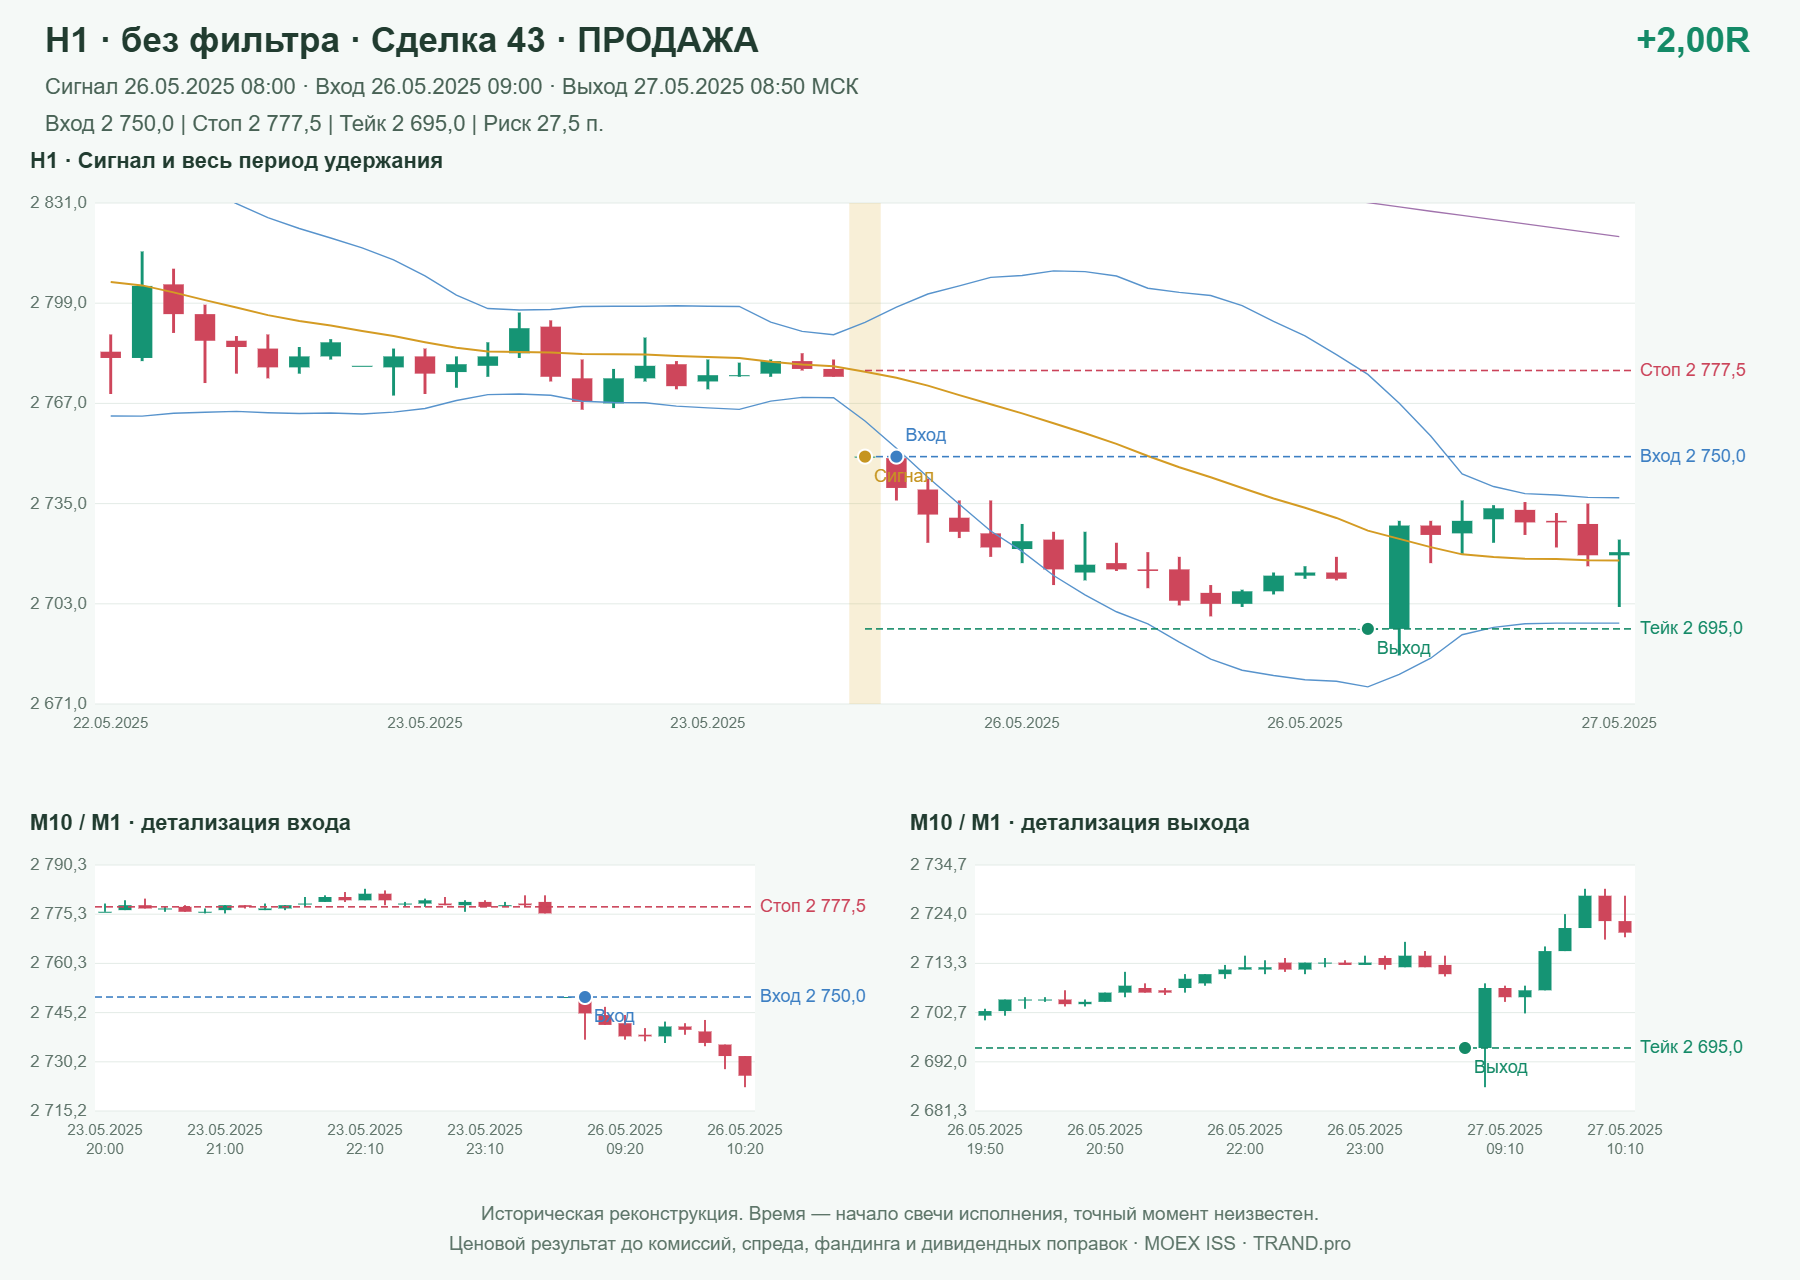1800x1280 pixels.
Task: Click the beige highlighted signal bar zone
Action: click(865, 453)
